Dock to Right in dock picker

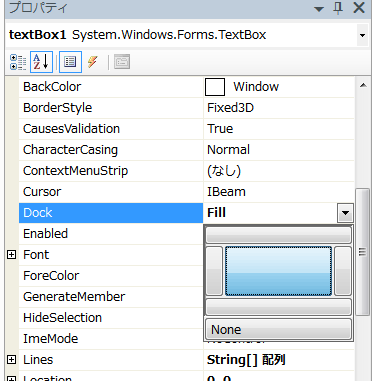point(343,271)
